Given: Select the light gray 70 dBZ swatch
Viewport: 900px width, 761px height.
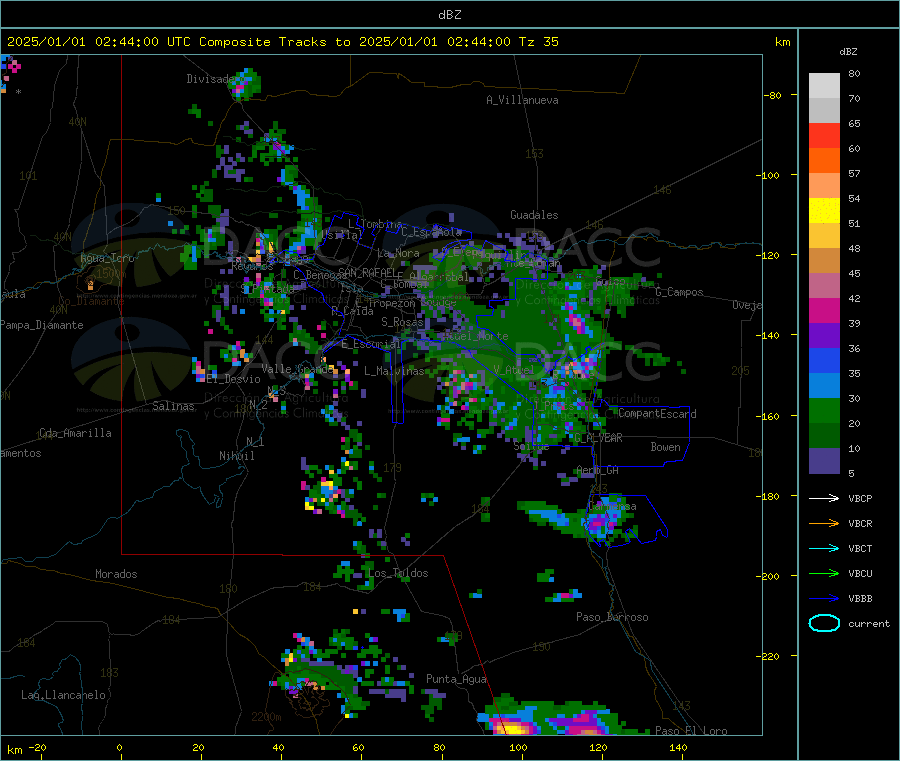Looking at the screenshot, I should tap(824, 86).
